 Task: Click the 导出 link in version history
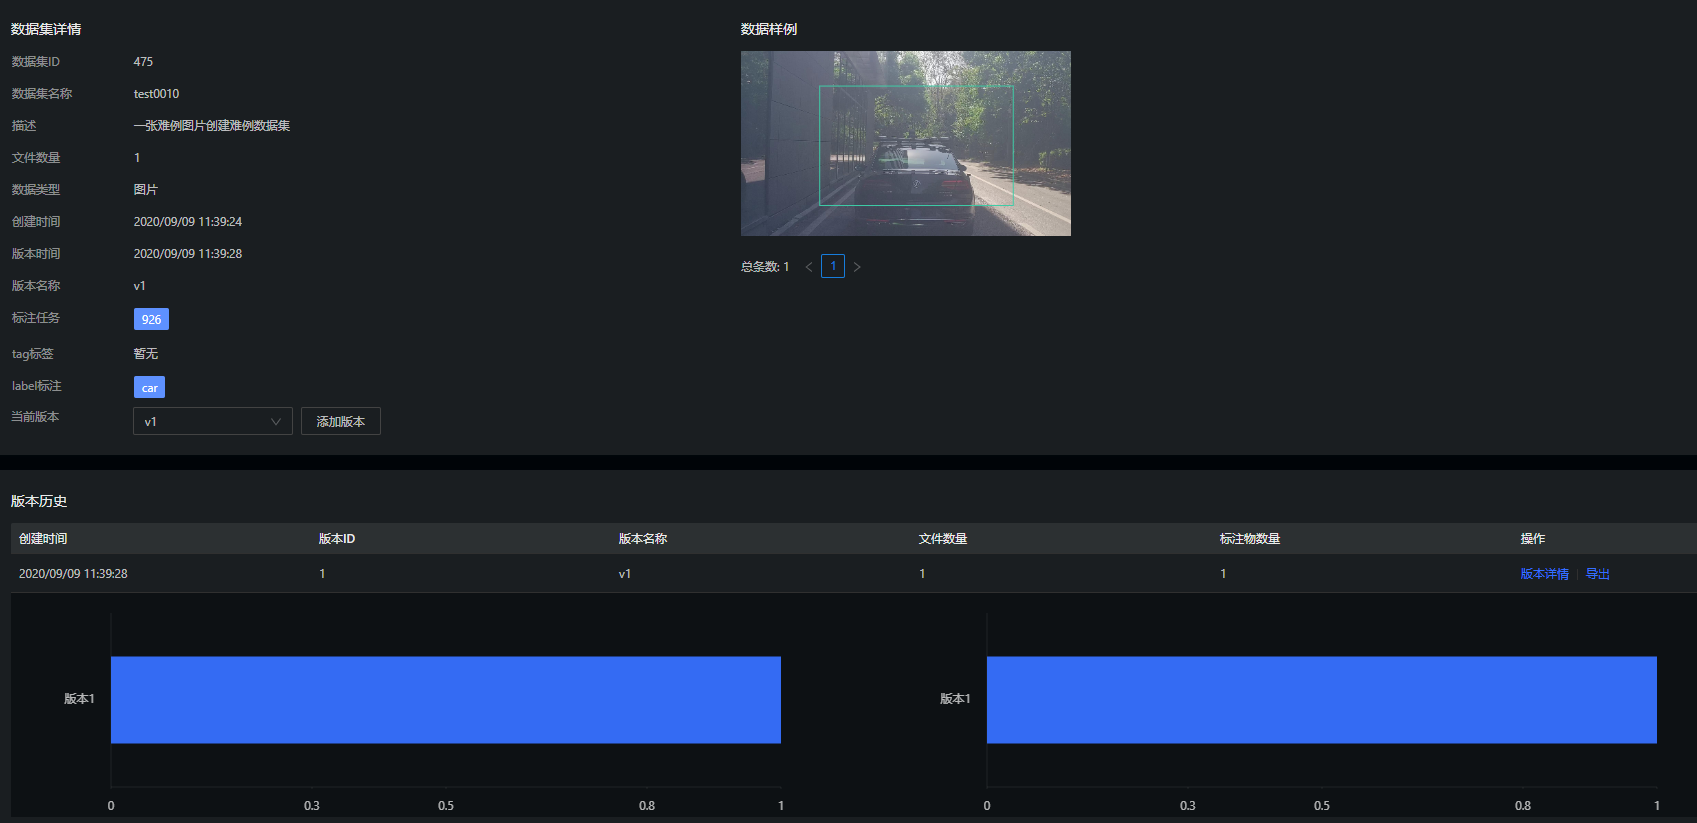tap(1598, 574)
